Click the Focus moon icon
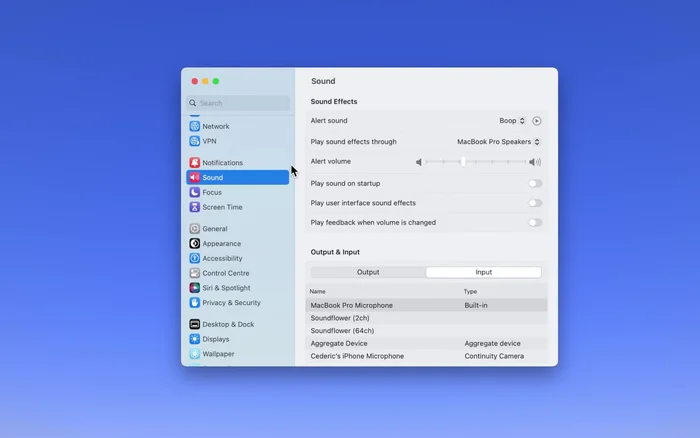 (x=195, y=192)
